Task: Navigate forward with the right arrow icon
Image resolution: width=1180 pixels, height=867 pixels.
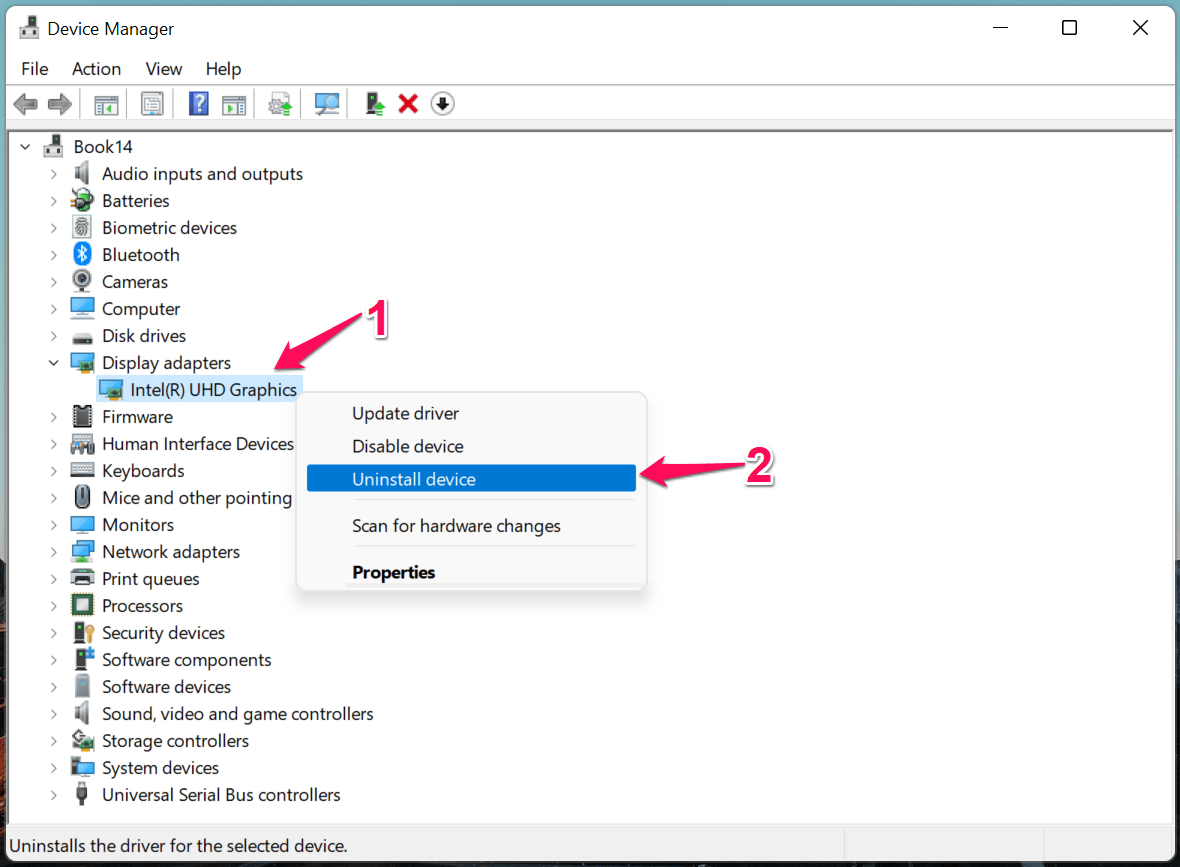Action: click(x=59, y=103)
